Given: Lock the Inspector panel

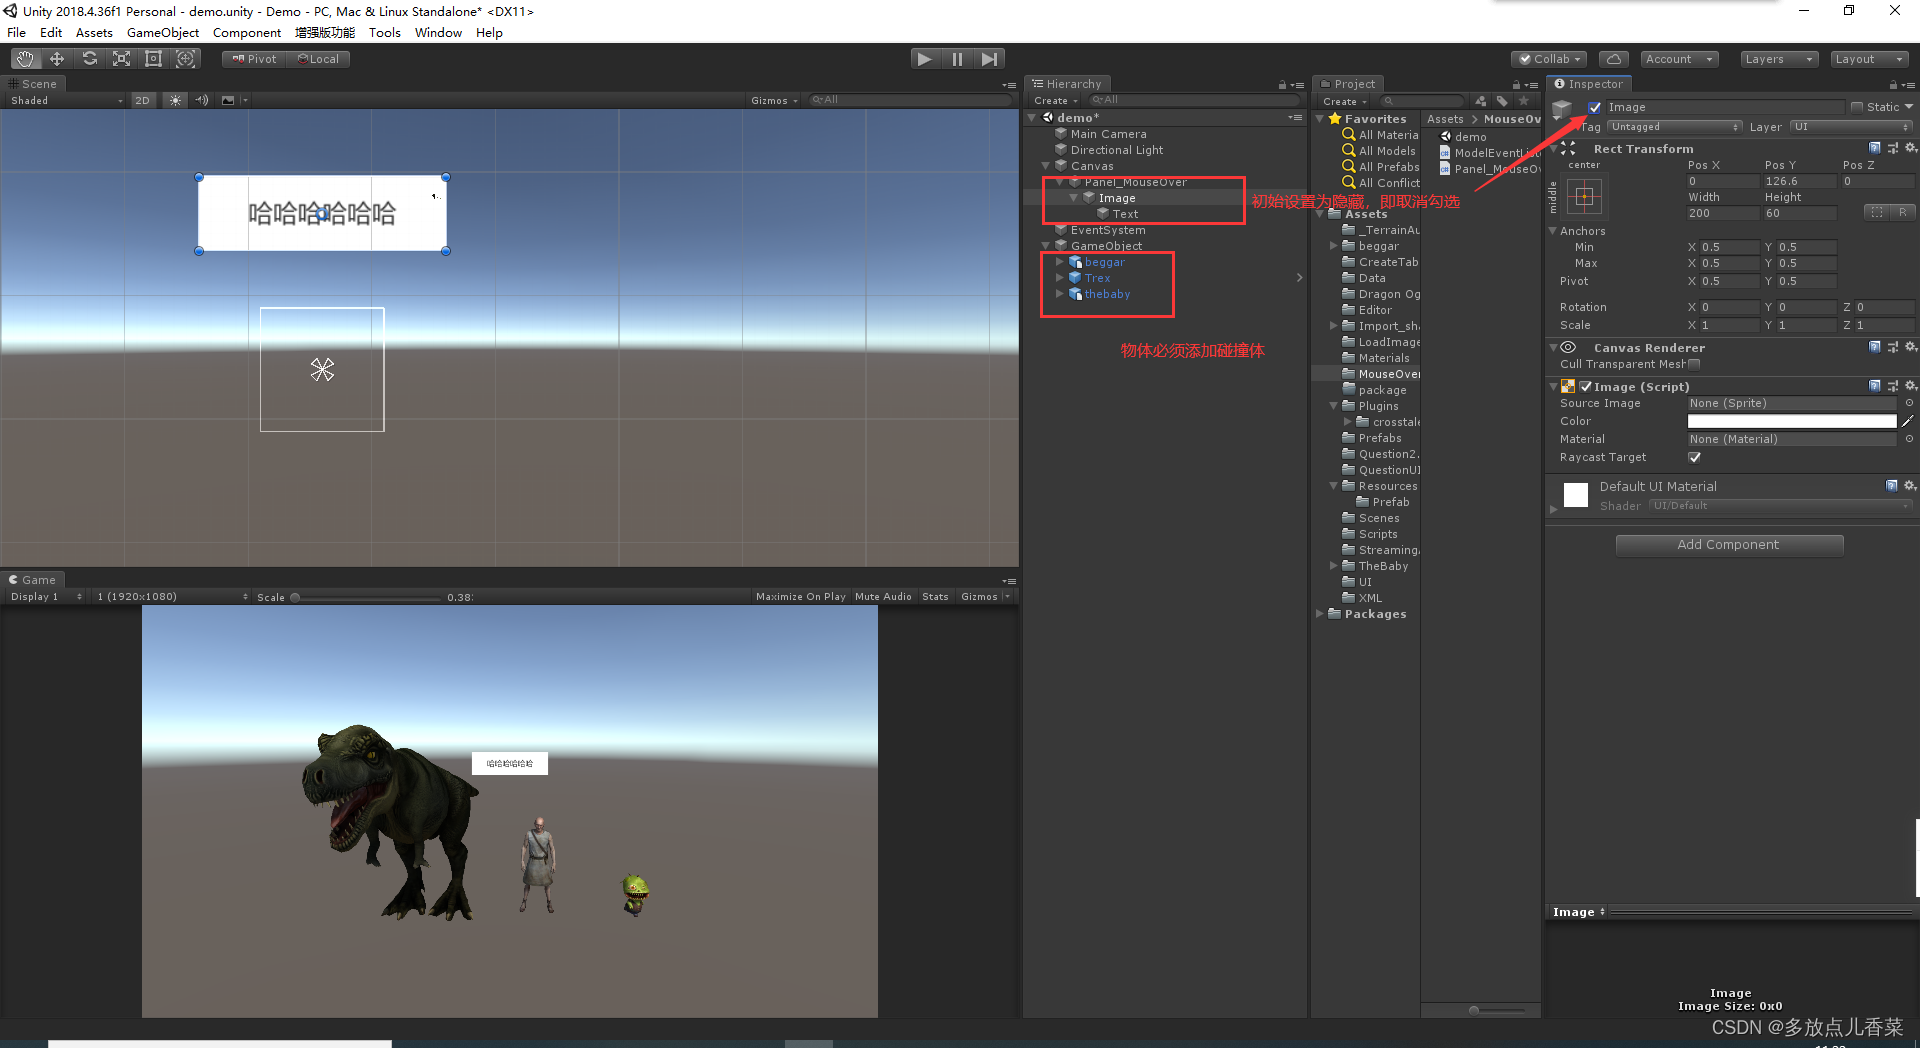Looking at the screenshot, I should pyautogui.click(x=1893, y=85).
